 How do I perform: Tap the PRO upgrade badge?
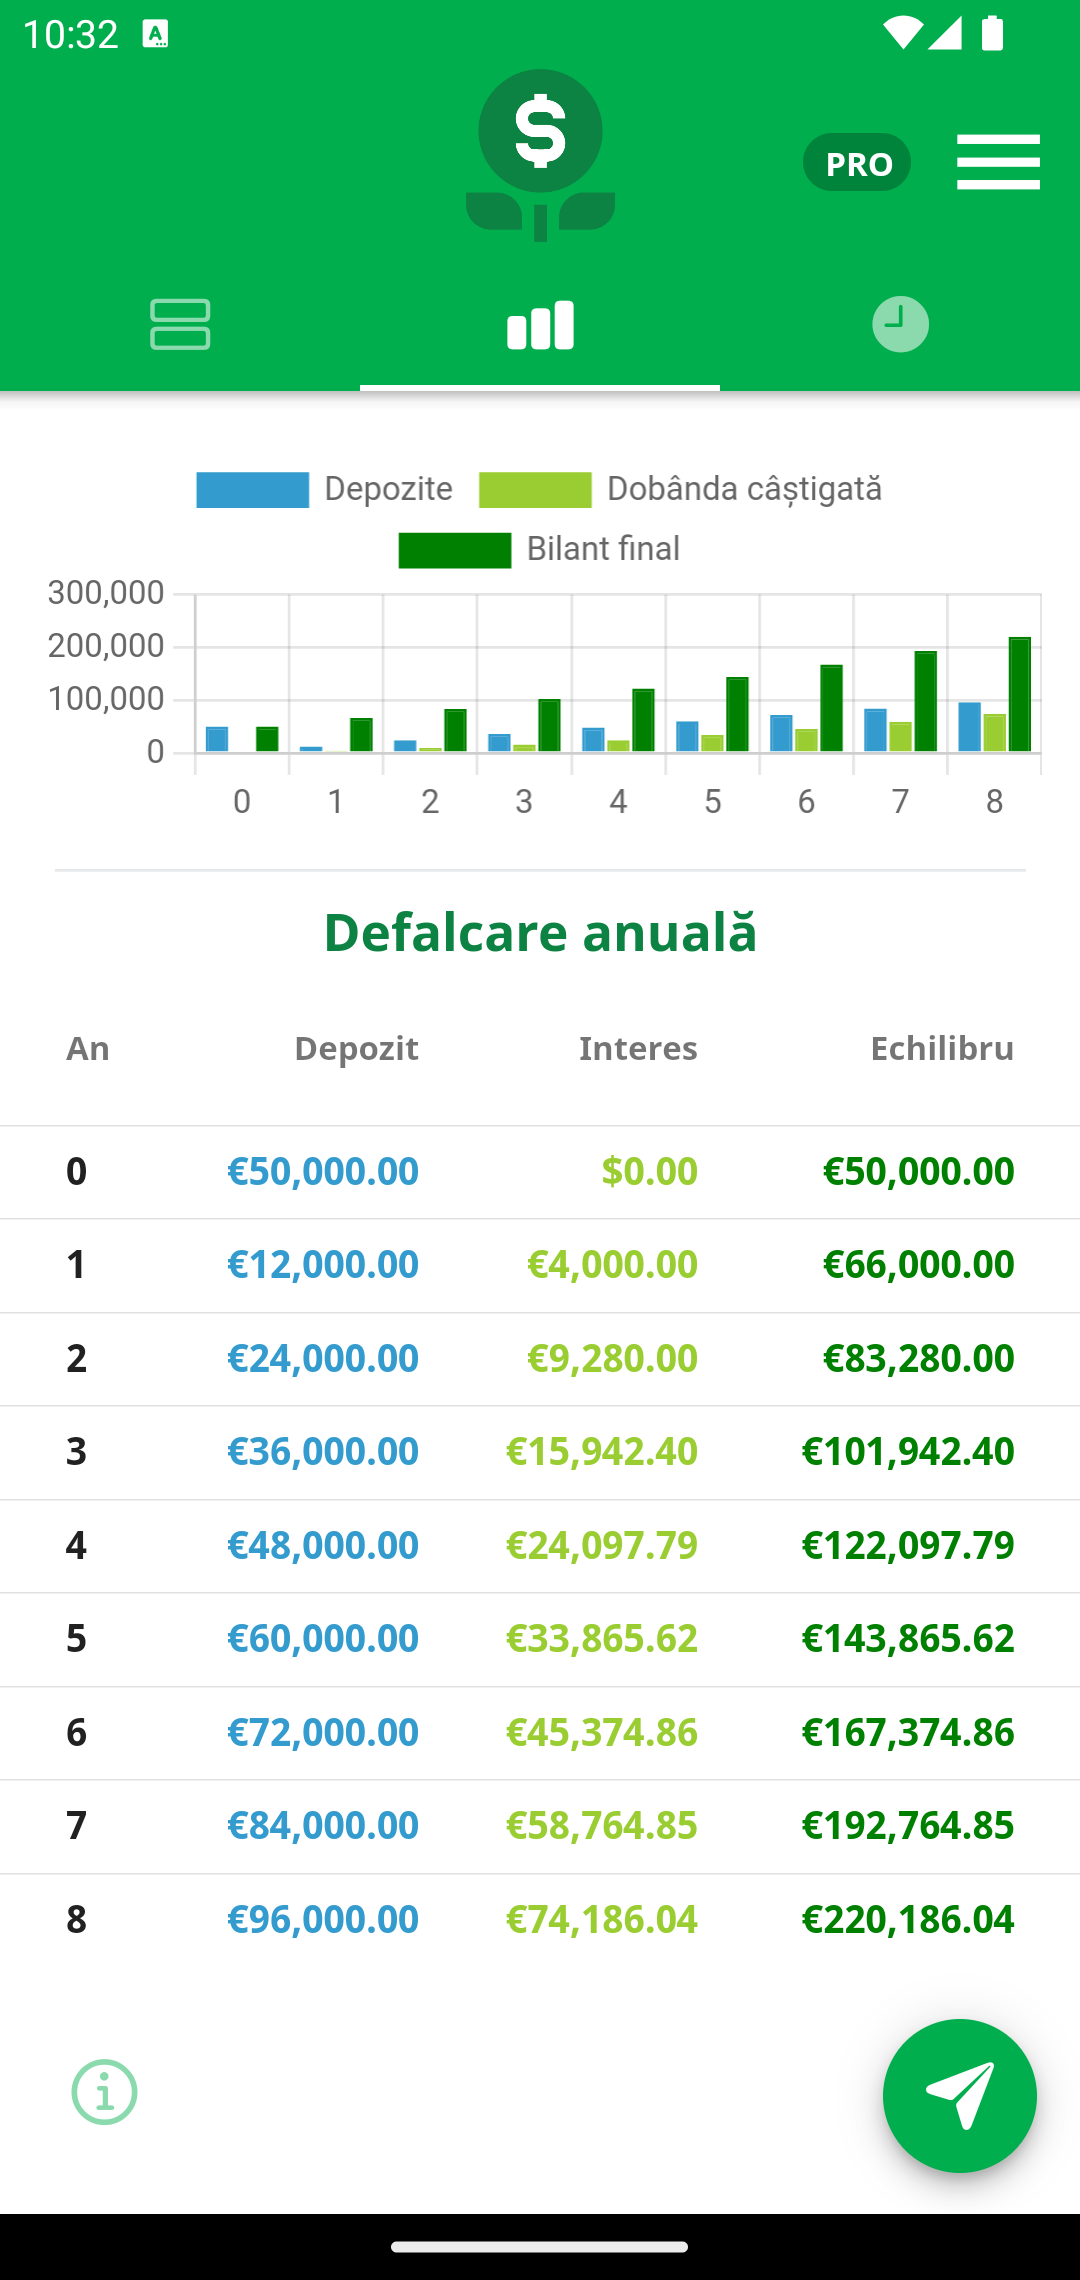(x=857, y=162)
